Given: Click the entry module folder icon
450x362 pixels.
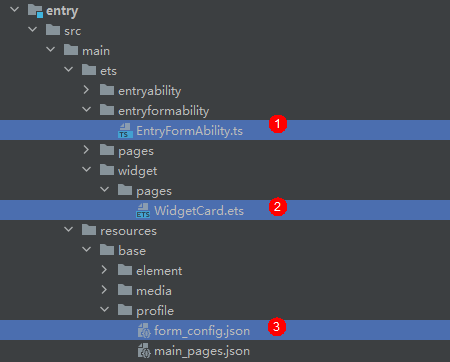Looking at the screenshot, I should pos(35,11).
